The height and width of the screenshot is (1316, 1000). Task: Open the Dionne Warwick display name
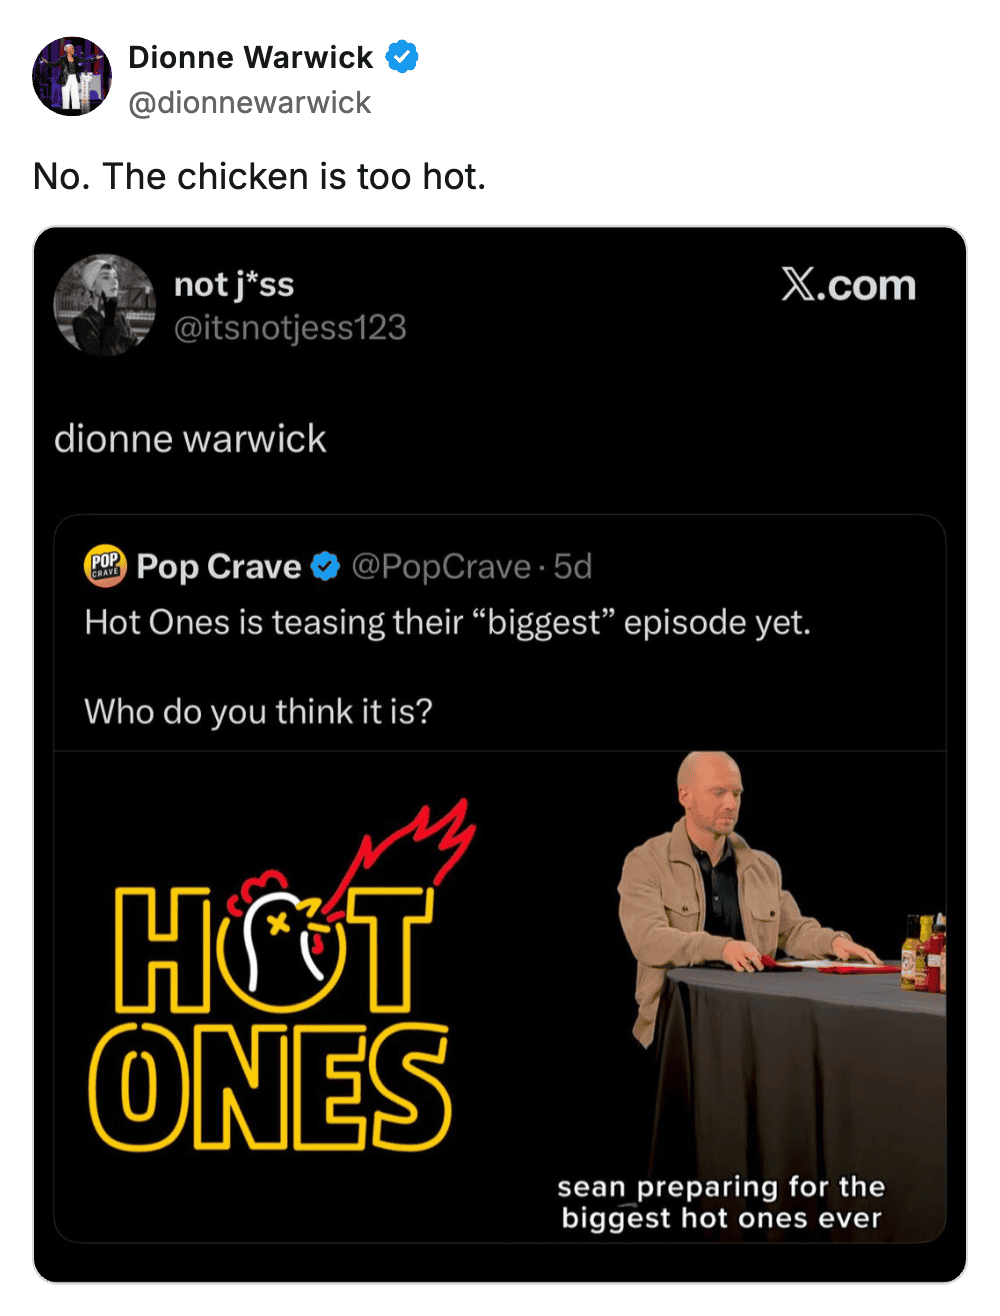click(250, 57)
